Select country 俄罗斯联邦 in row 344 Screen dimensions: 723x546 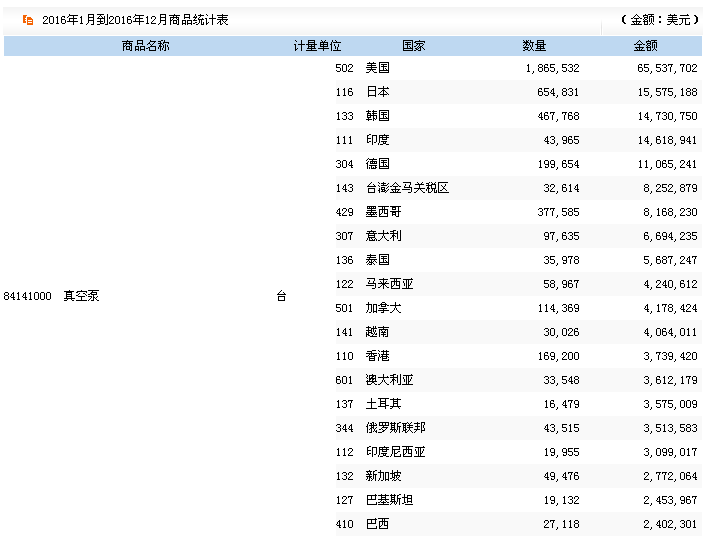point(396,427)
